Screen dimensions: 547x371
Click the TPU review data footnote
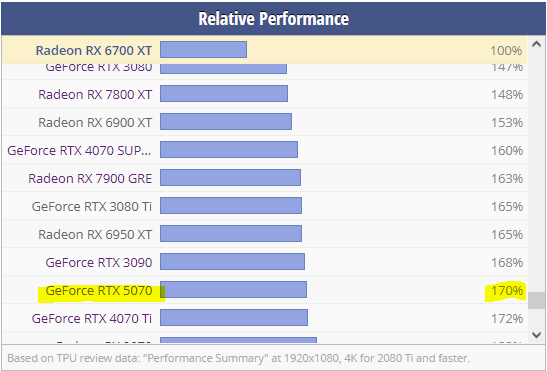(238, 358)
